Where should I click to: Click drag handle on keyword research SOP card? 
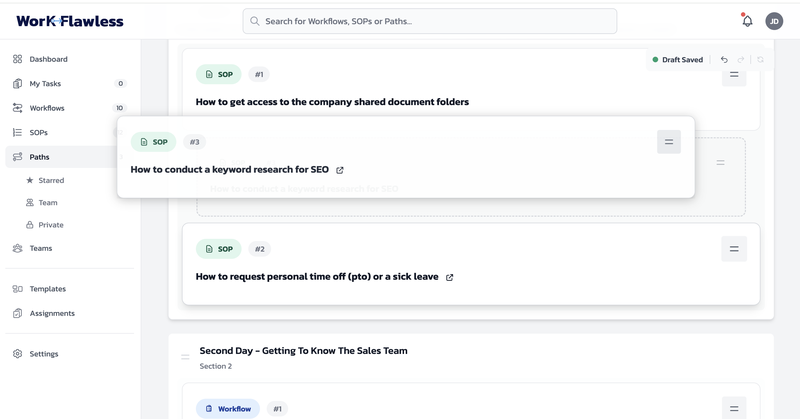point(669,142)
